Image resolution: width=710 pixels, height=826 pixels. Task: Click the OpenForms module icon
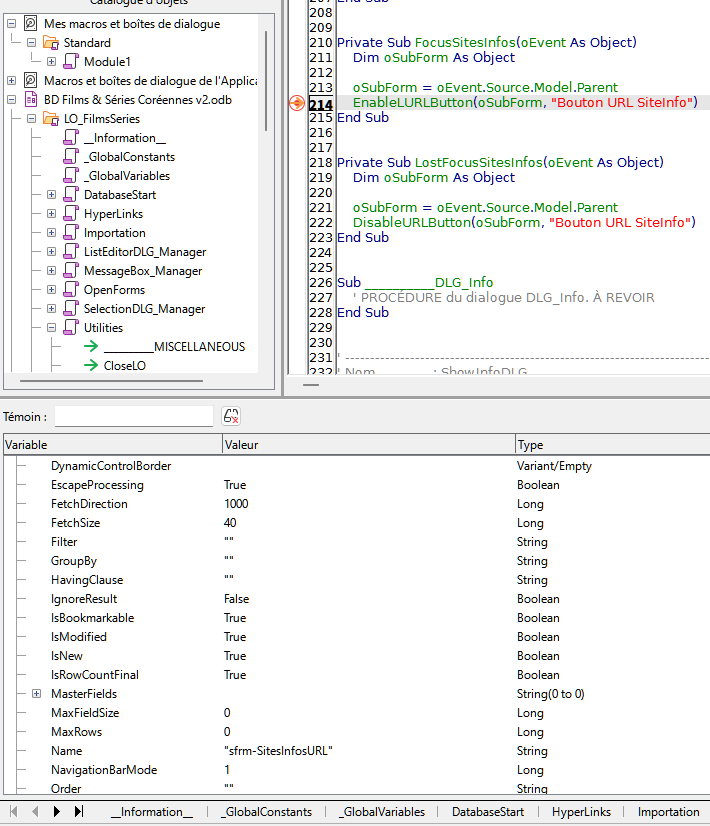(71, 289)
